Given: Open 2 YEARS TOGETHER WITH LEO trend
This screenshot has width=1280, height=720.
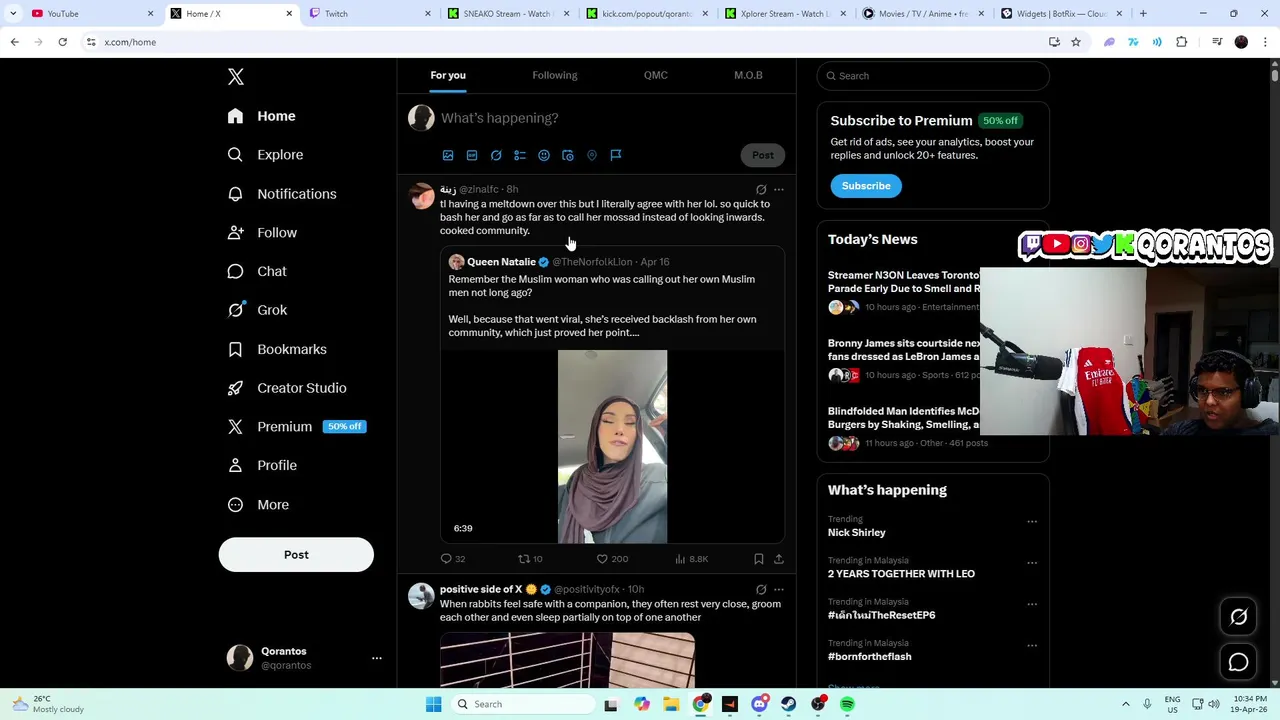Looking at the screenshot, I should (x=901, y=574).
